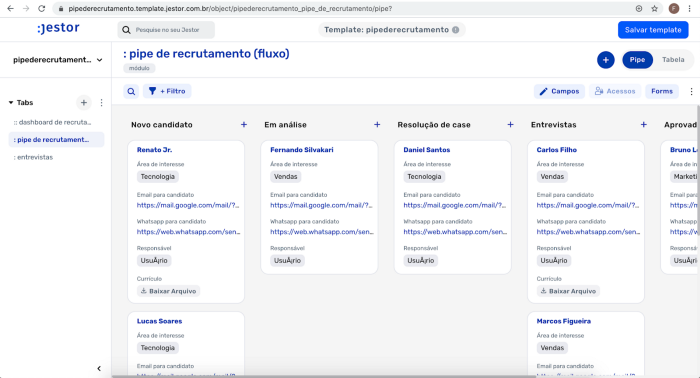Image resolution: width=700 pixels, height=378 pixels.
Task: Switch to Pipe view
Action: pyautogui.click(x=637, y=60)
